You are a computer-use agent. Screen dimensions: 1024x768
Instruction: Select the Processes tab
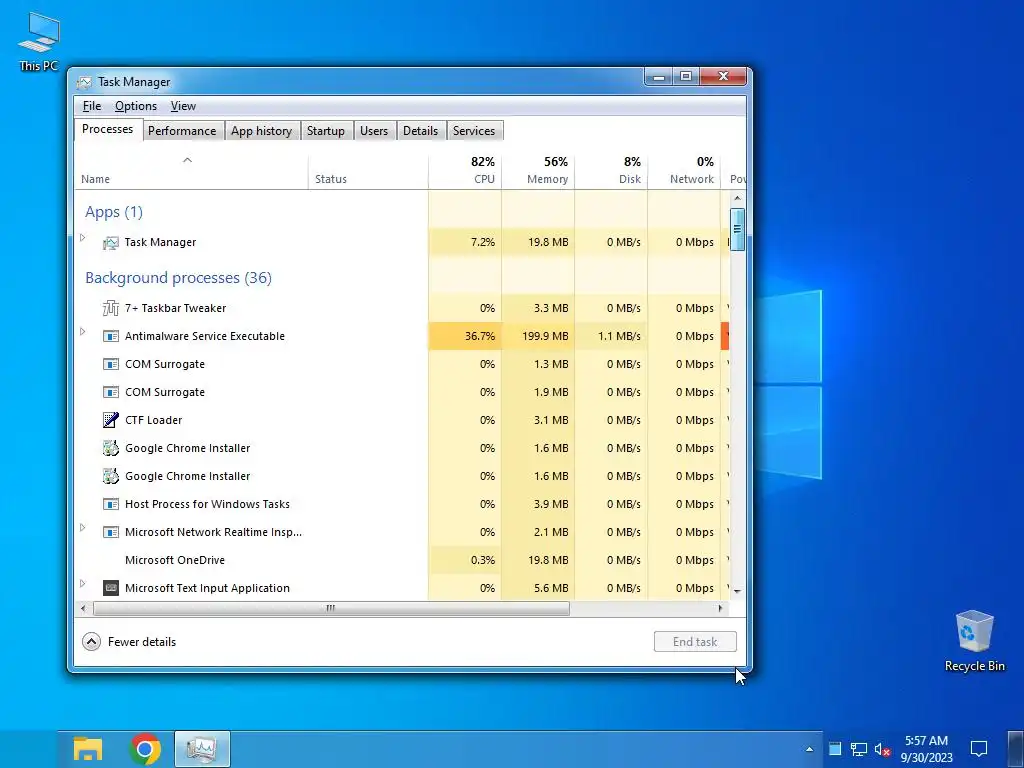pyautogui.click(x=108, y=129)
